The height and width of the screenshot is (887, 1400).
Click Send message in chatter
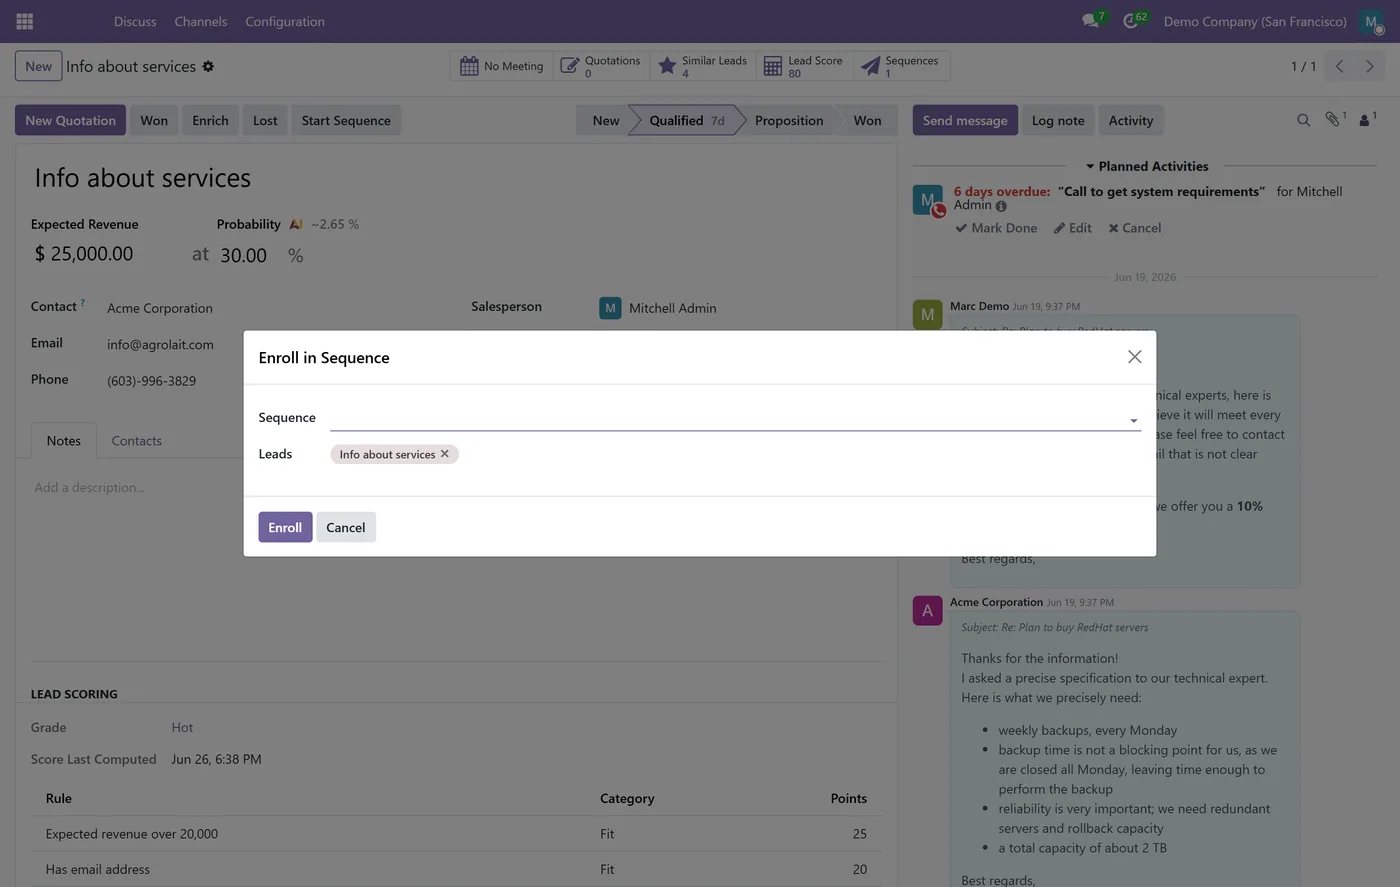[x=965, y=120]
